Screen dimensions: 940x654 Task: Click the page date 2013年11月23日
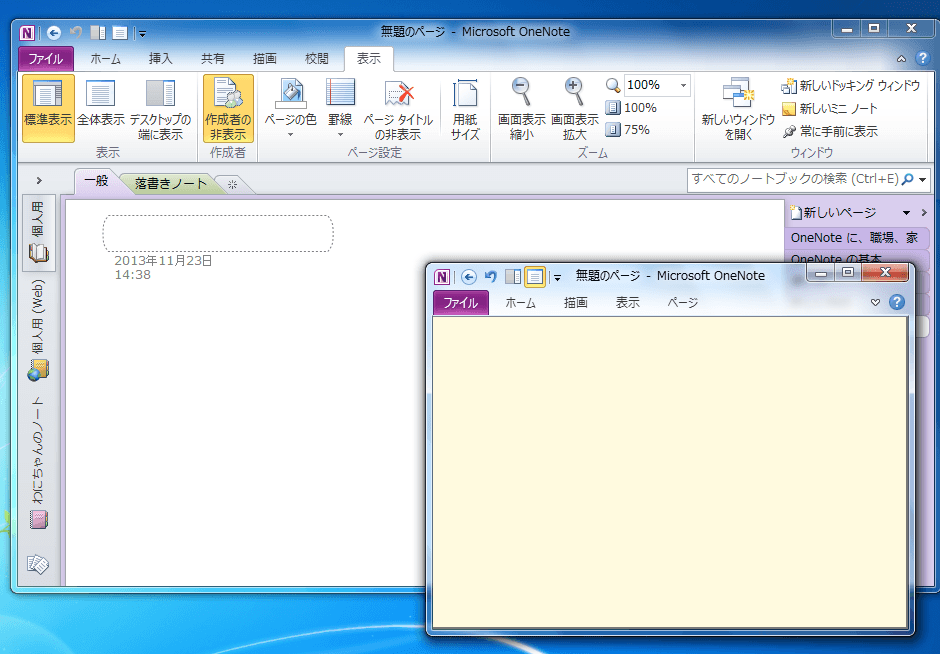163,261
